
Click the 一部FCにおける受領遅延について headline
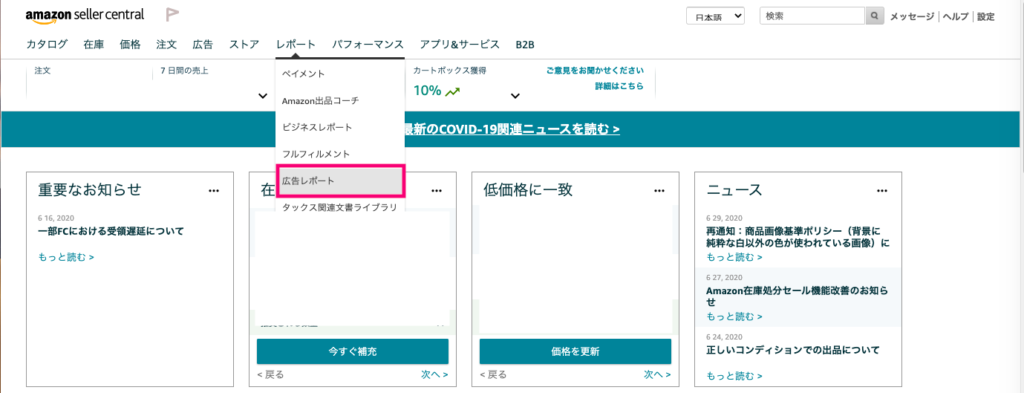(111, 231)
